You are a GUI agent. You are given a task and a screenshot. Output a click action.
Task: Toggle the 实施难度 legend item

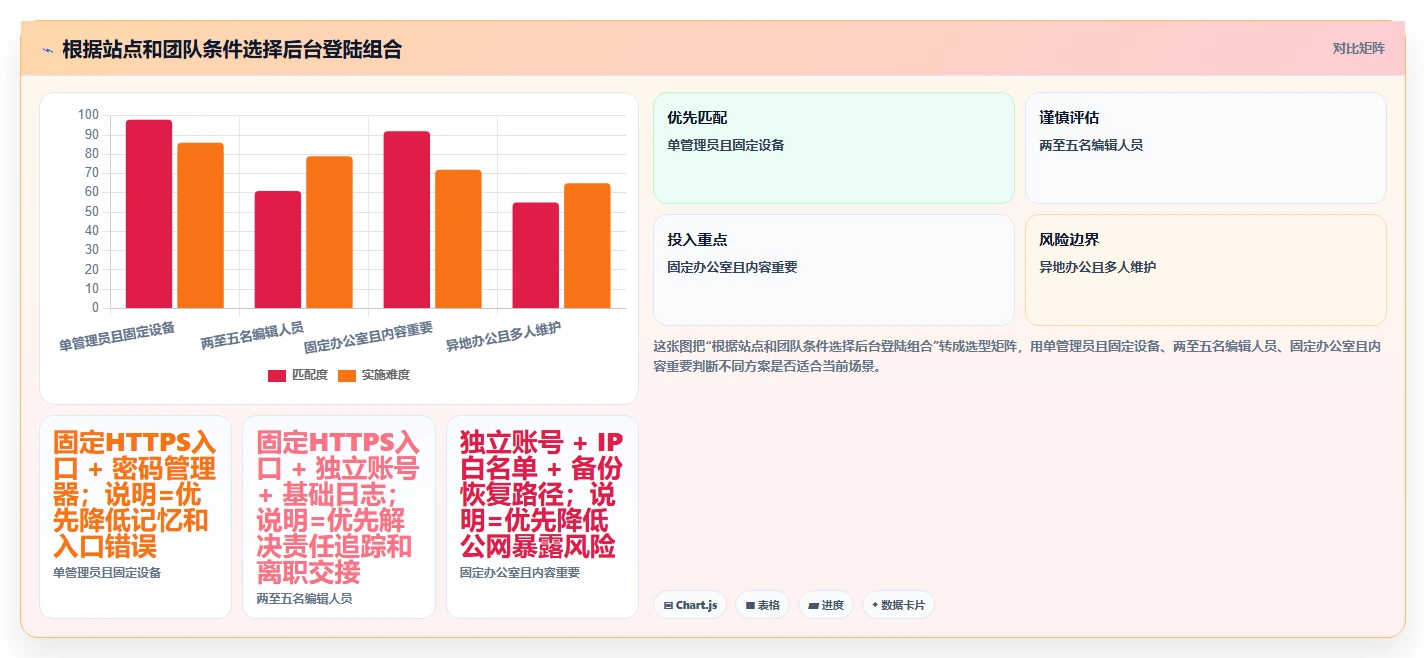pyautogui.click(x=373, y=375)
